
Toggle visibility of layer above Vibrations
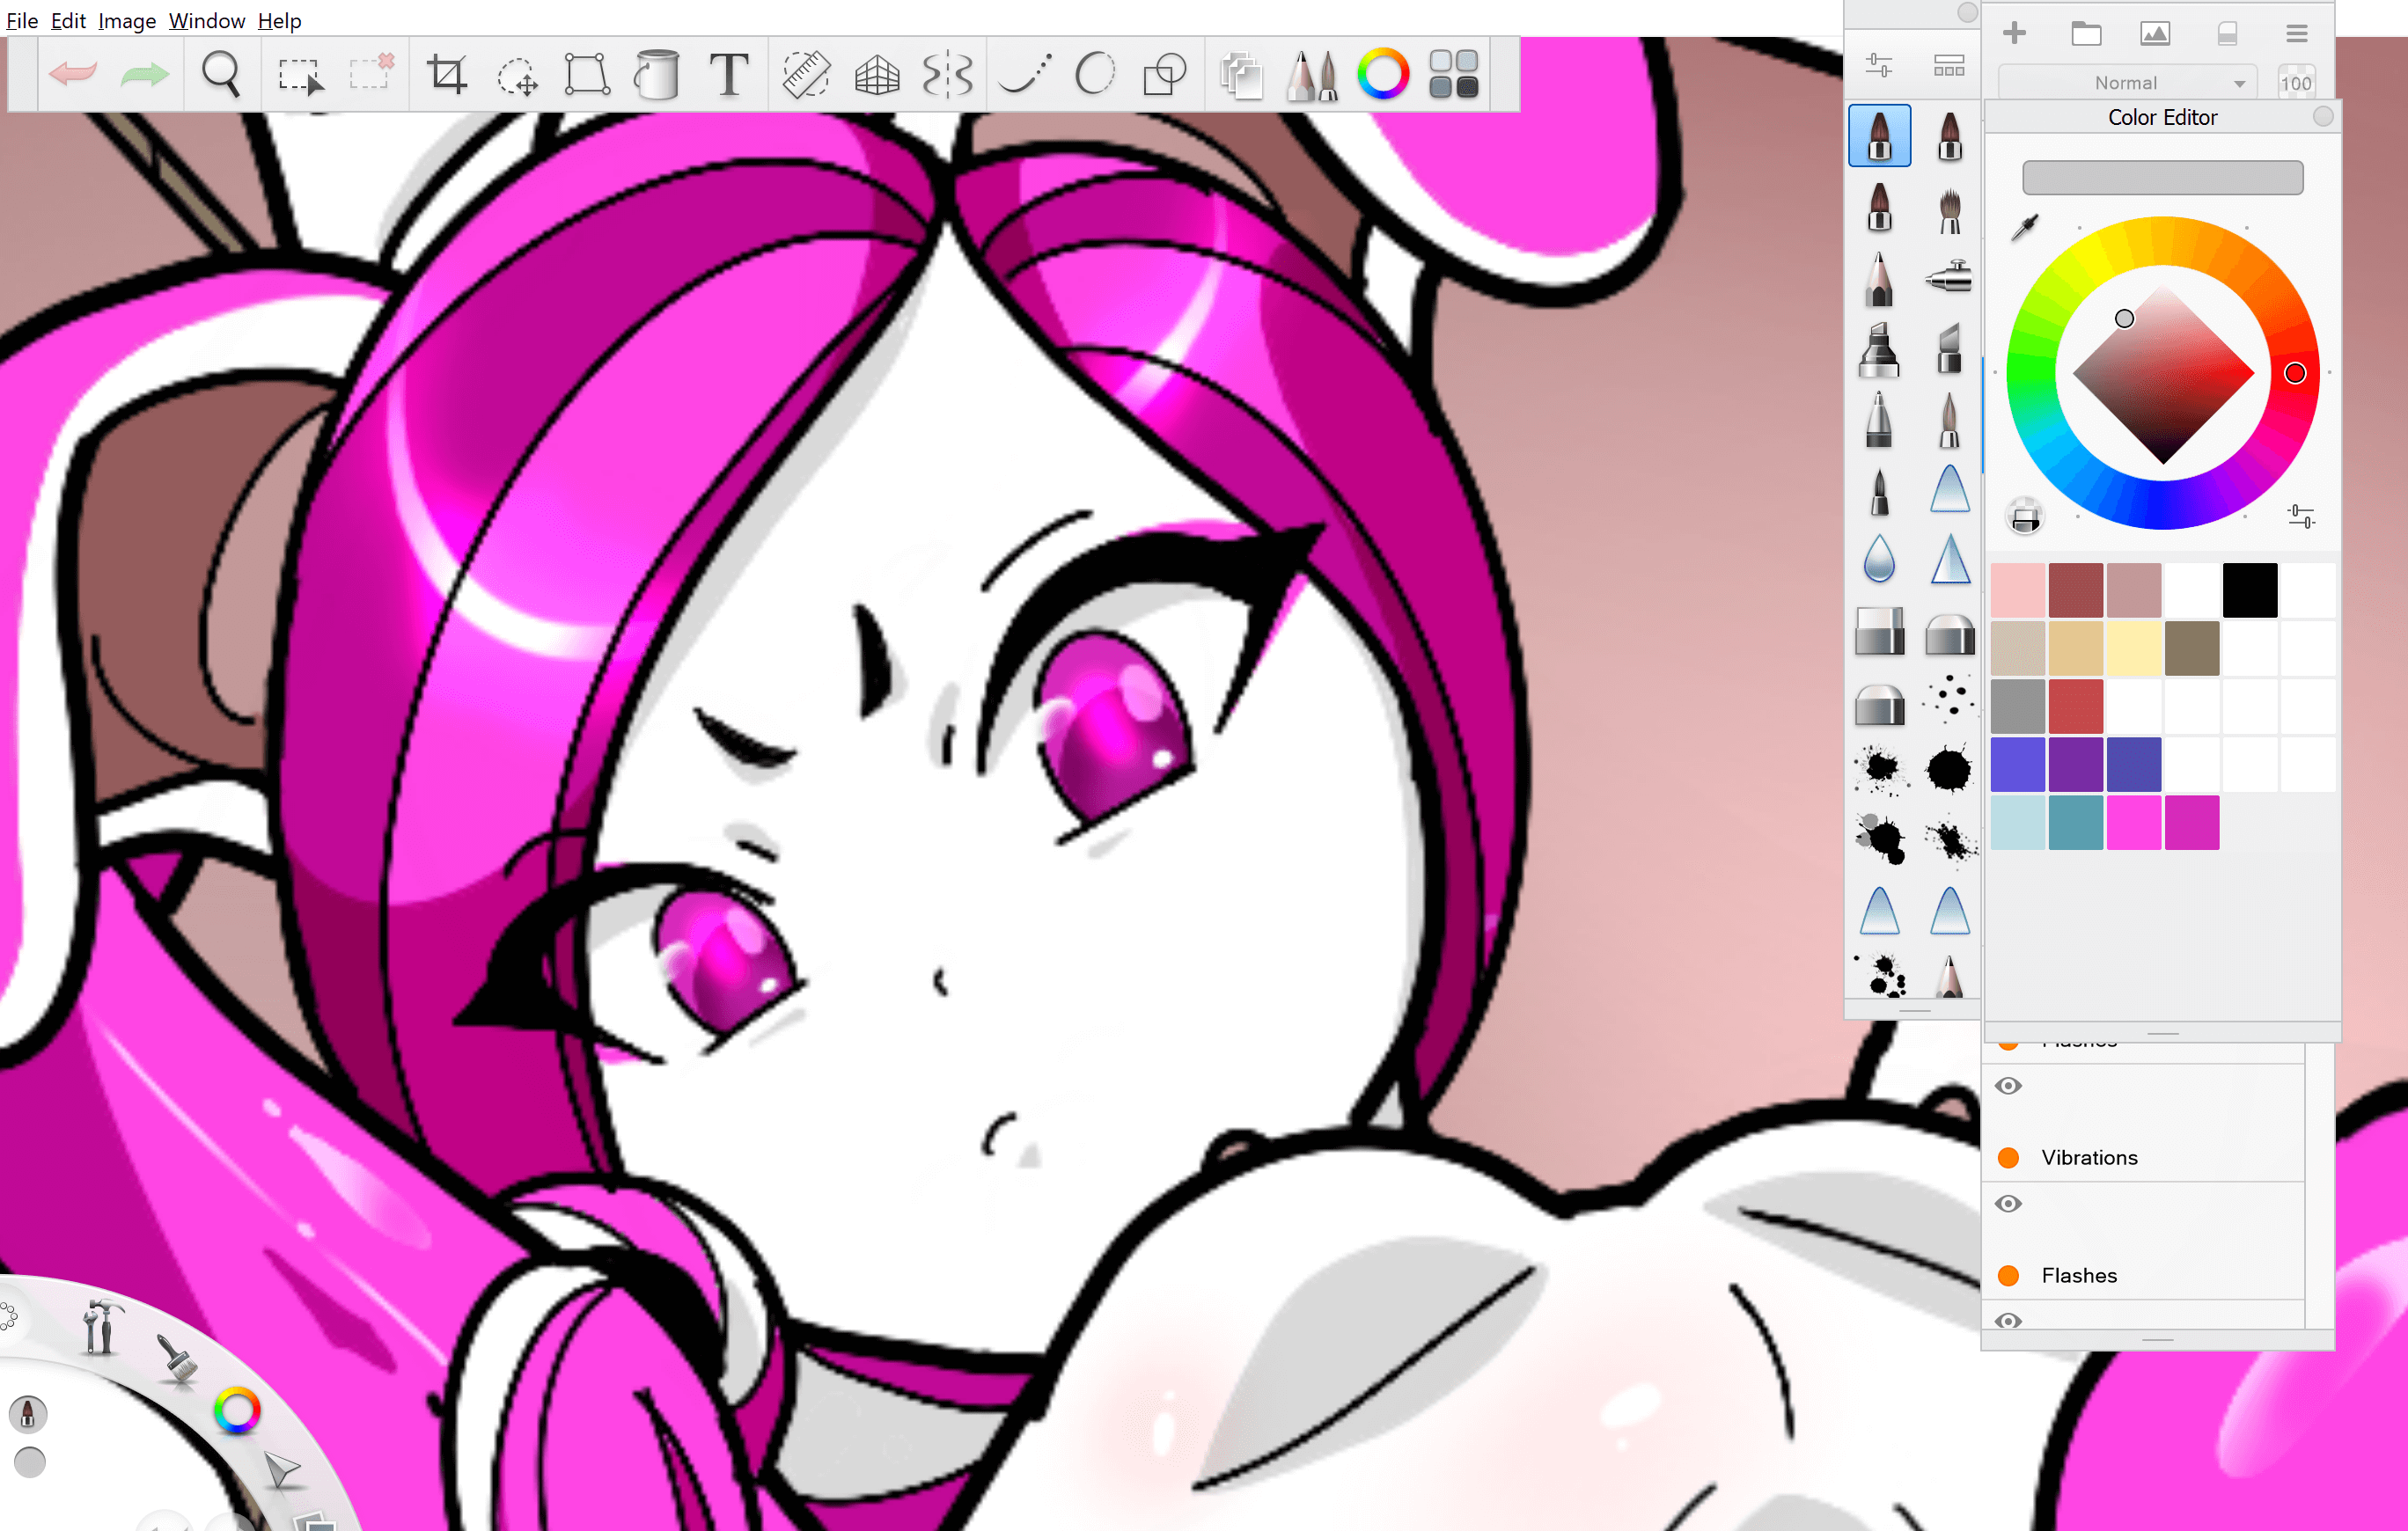[x=2008, y=1086]
